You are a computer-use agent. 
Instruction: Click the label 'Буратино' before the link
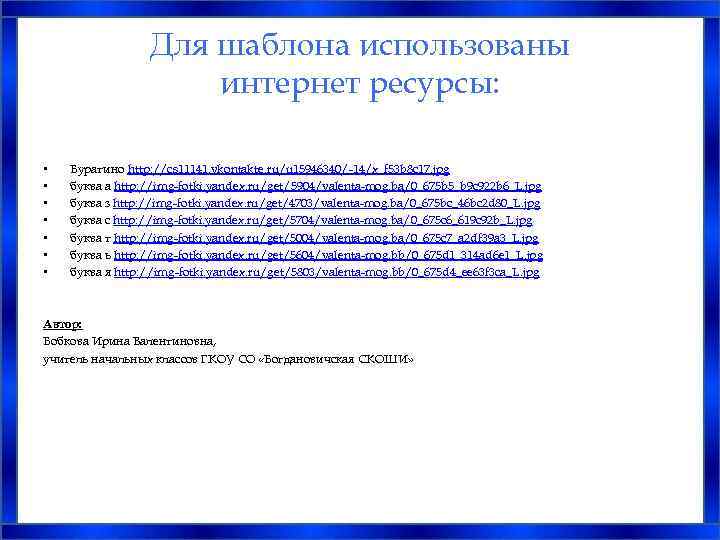(97, 169)
